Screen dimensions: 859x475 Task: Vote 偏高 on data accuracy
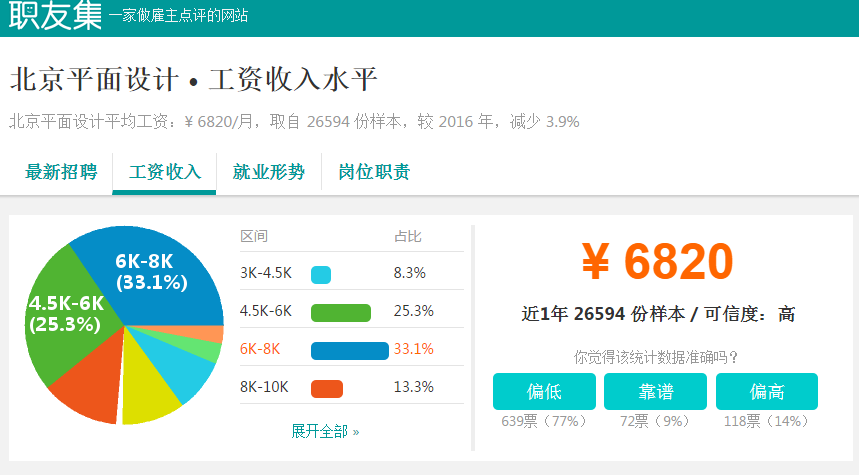coord(766,391)
